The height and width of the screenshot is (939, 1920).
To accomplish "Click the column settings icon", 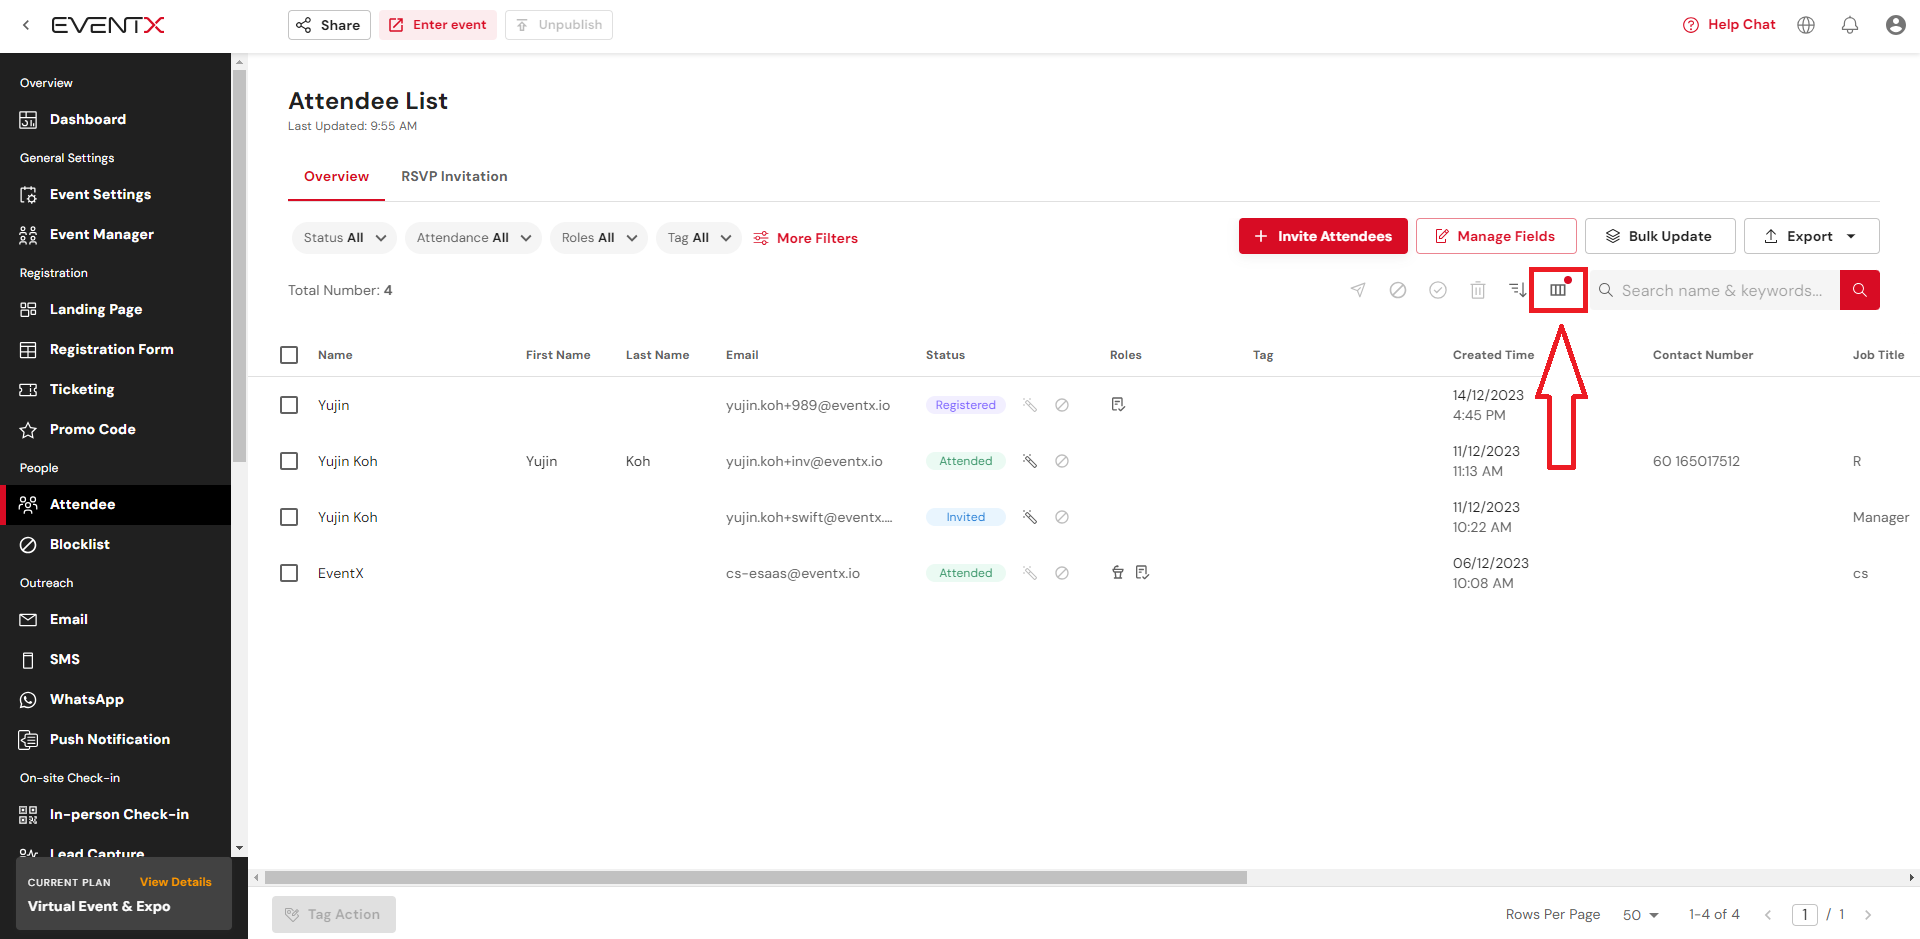I will click(1558, 290).
